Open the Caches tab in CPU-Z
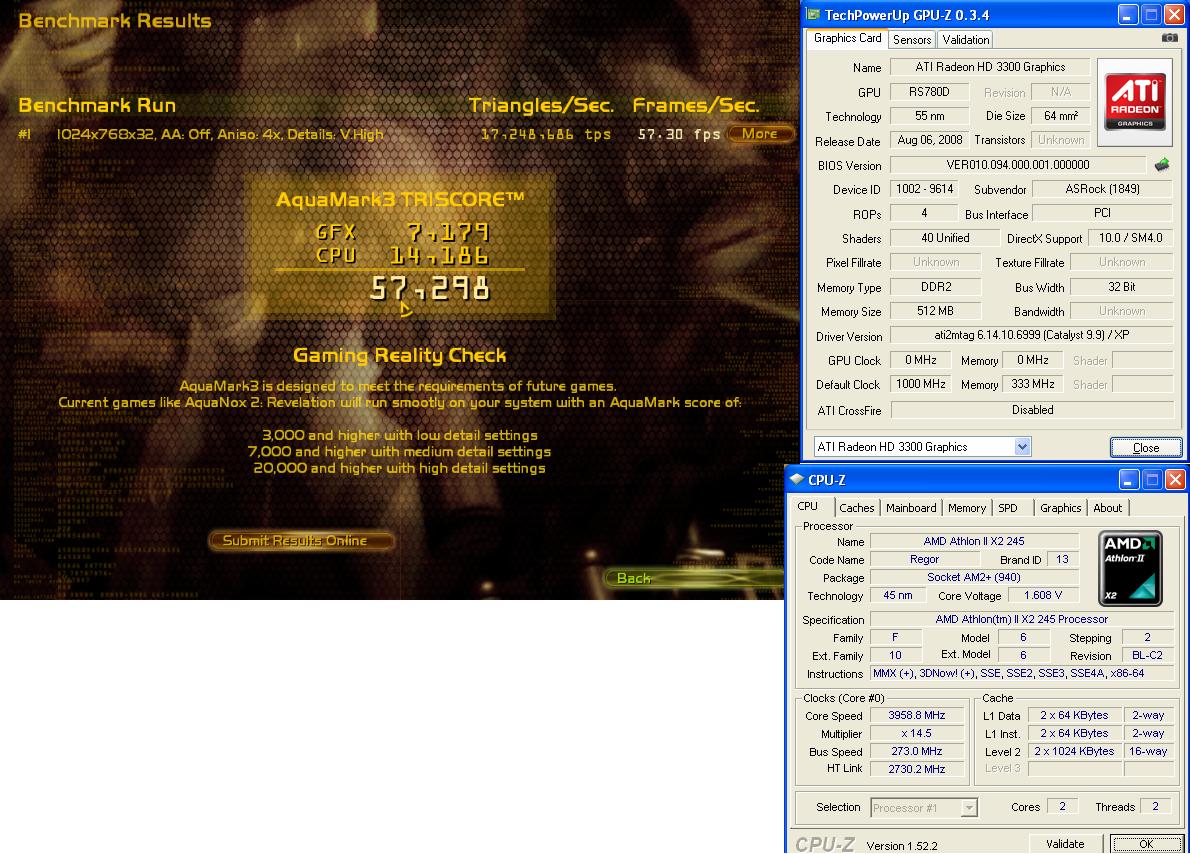Image resolution: width=1190 pixels, height=854 pixels. pyautogui.click(x=857, y=508)
